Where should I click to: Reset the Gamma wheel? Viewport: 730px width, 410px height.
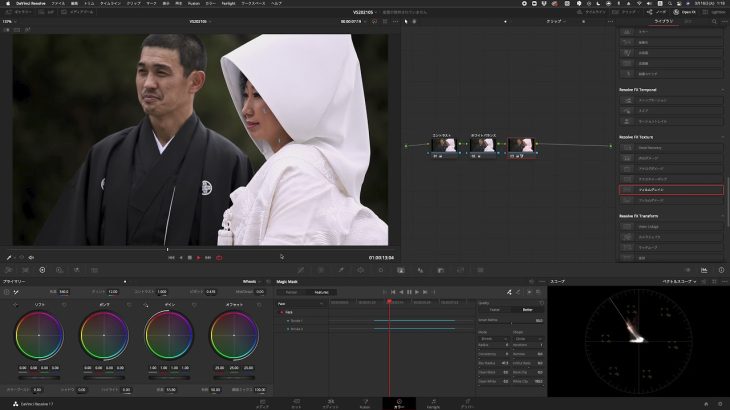129,305
